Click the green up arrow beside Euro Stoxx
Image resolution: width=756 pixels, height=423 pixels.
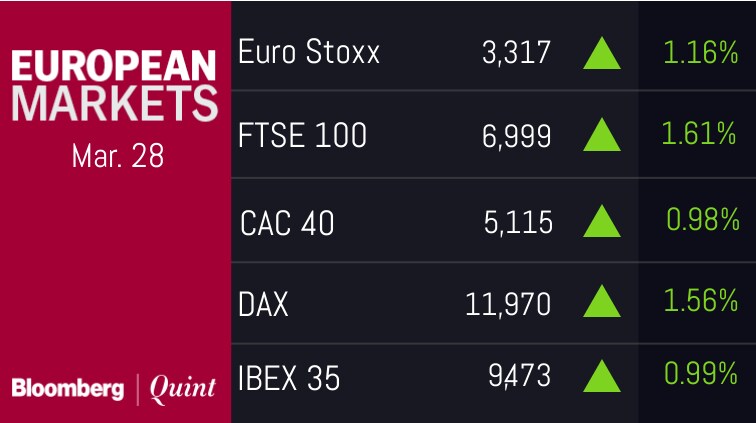pyautogui.click(x=601, y=53)
